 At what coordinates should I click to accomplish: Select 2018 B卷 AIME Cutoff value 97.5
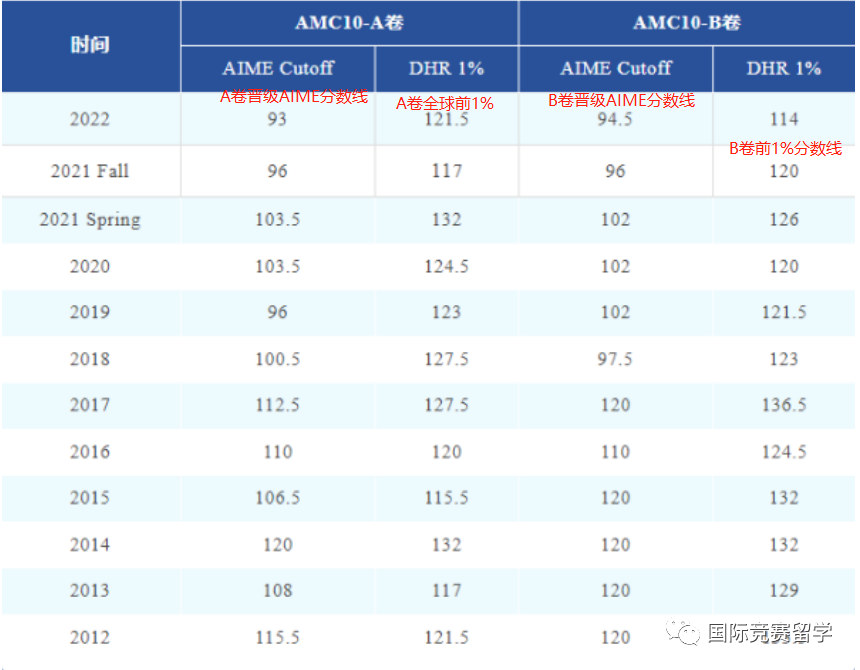615,359
